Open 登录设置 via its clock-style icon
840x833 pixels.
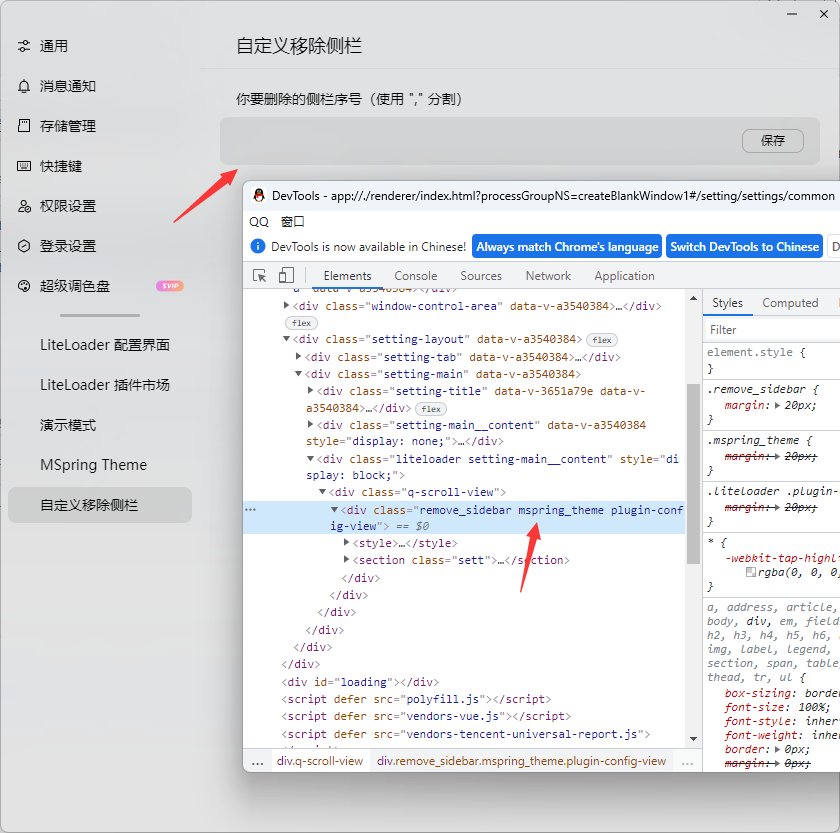click(24, 246)
